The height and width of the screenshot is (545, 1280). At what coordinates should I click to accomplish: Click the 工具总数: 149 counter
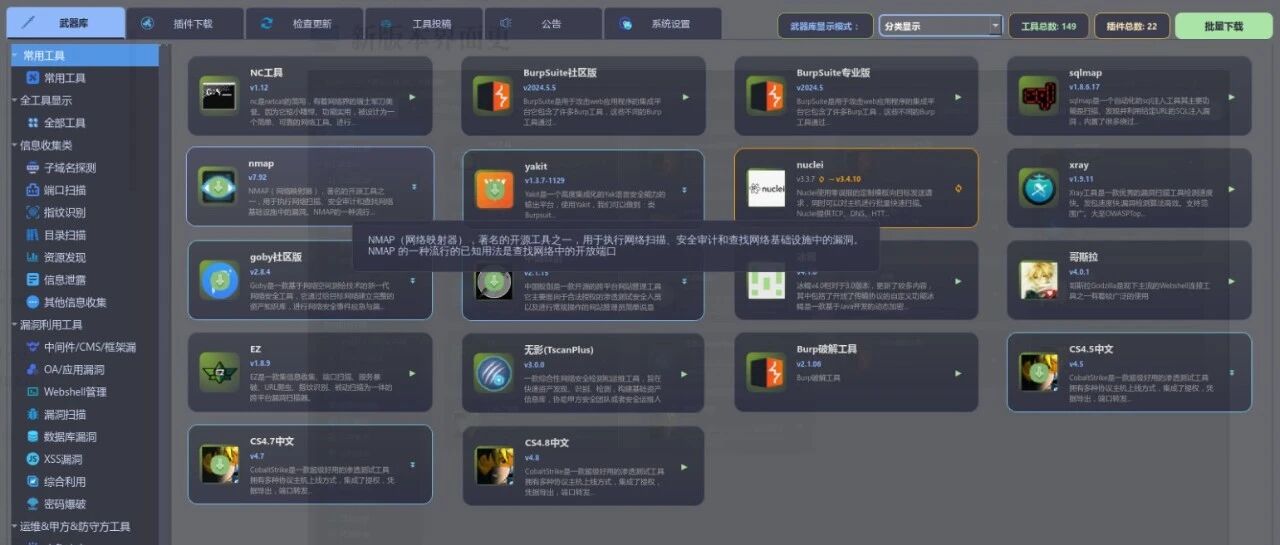(1048, 26)
